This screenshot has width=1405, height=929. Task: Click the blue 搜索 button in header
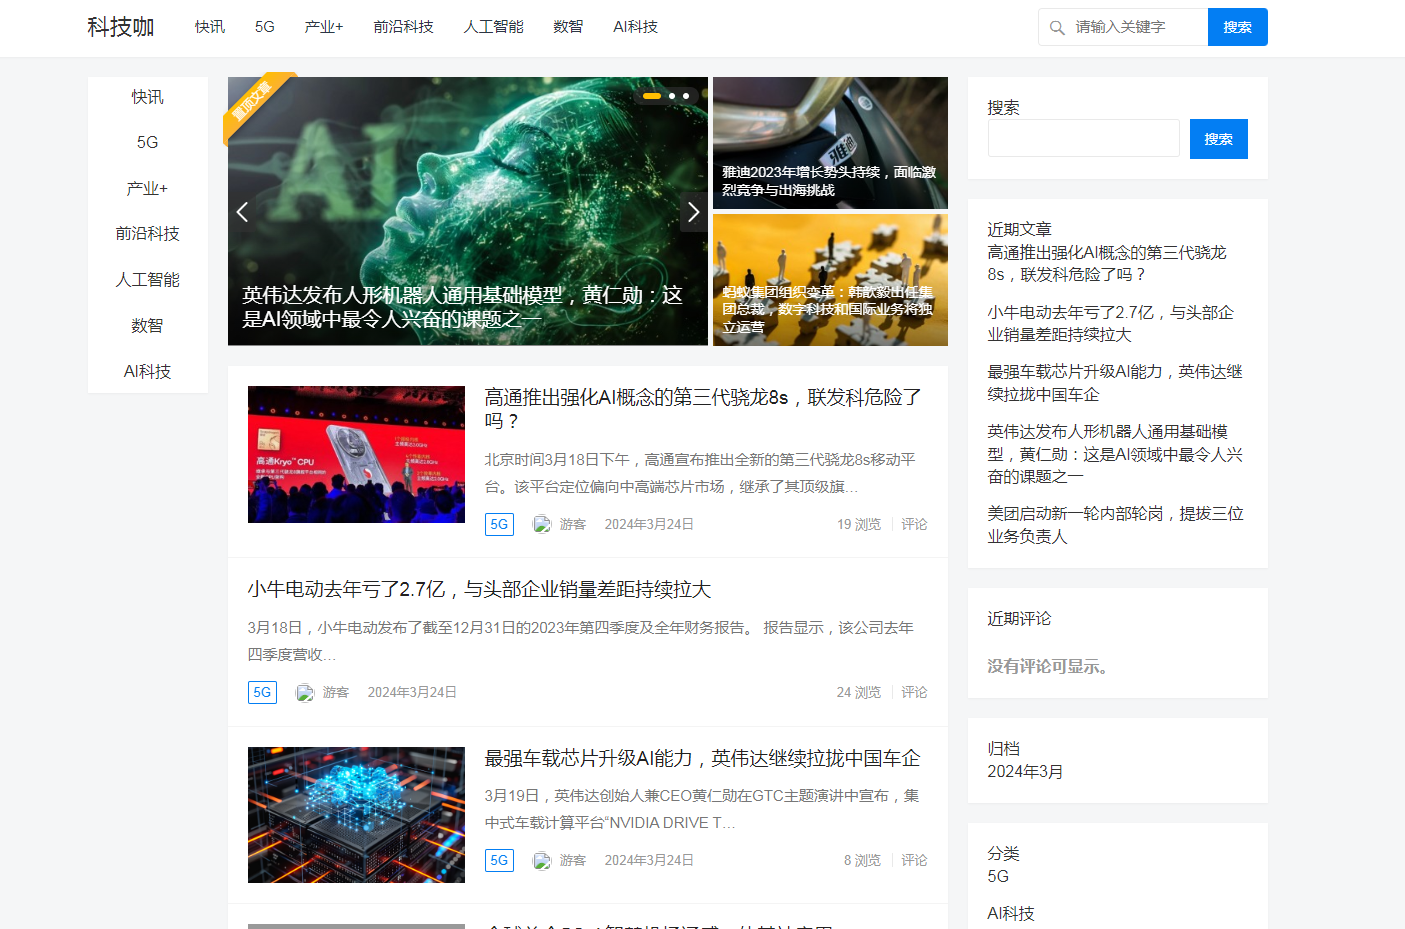[x=1238, y=27]
